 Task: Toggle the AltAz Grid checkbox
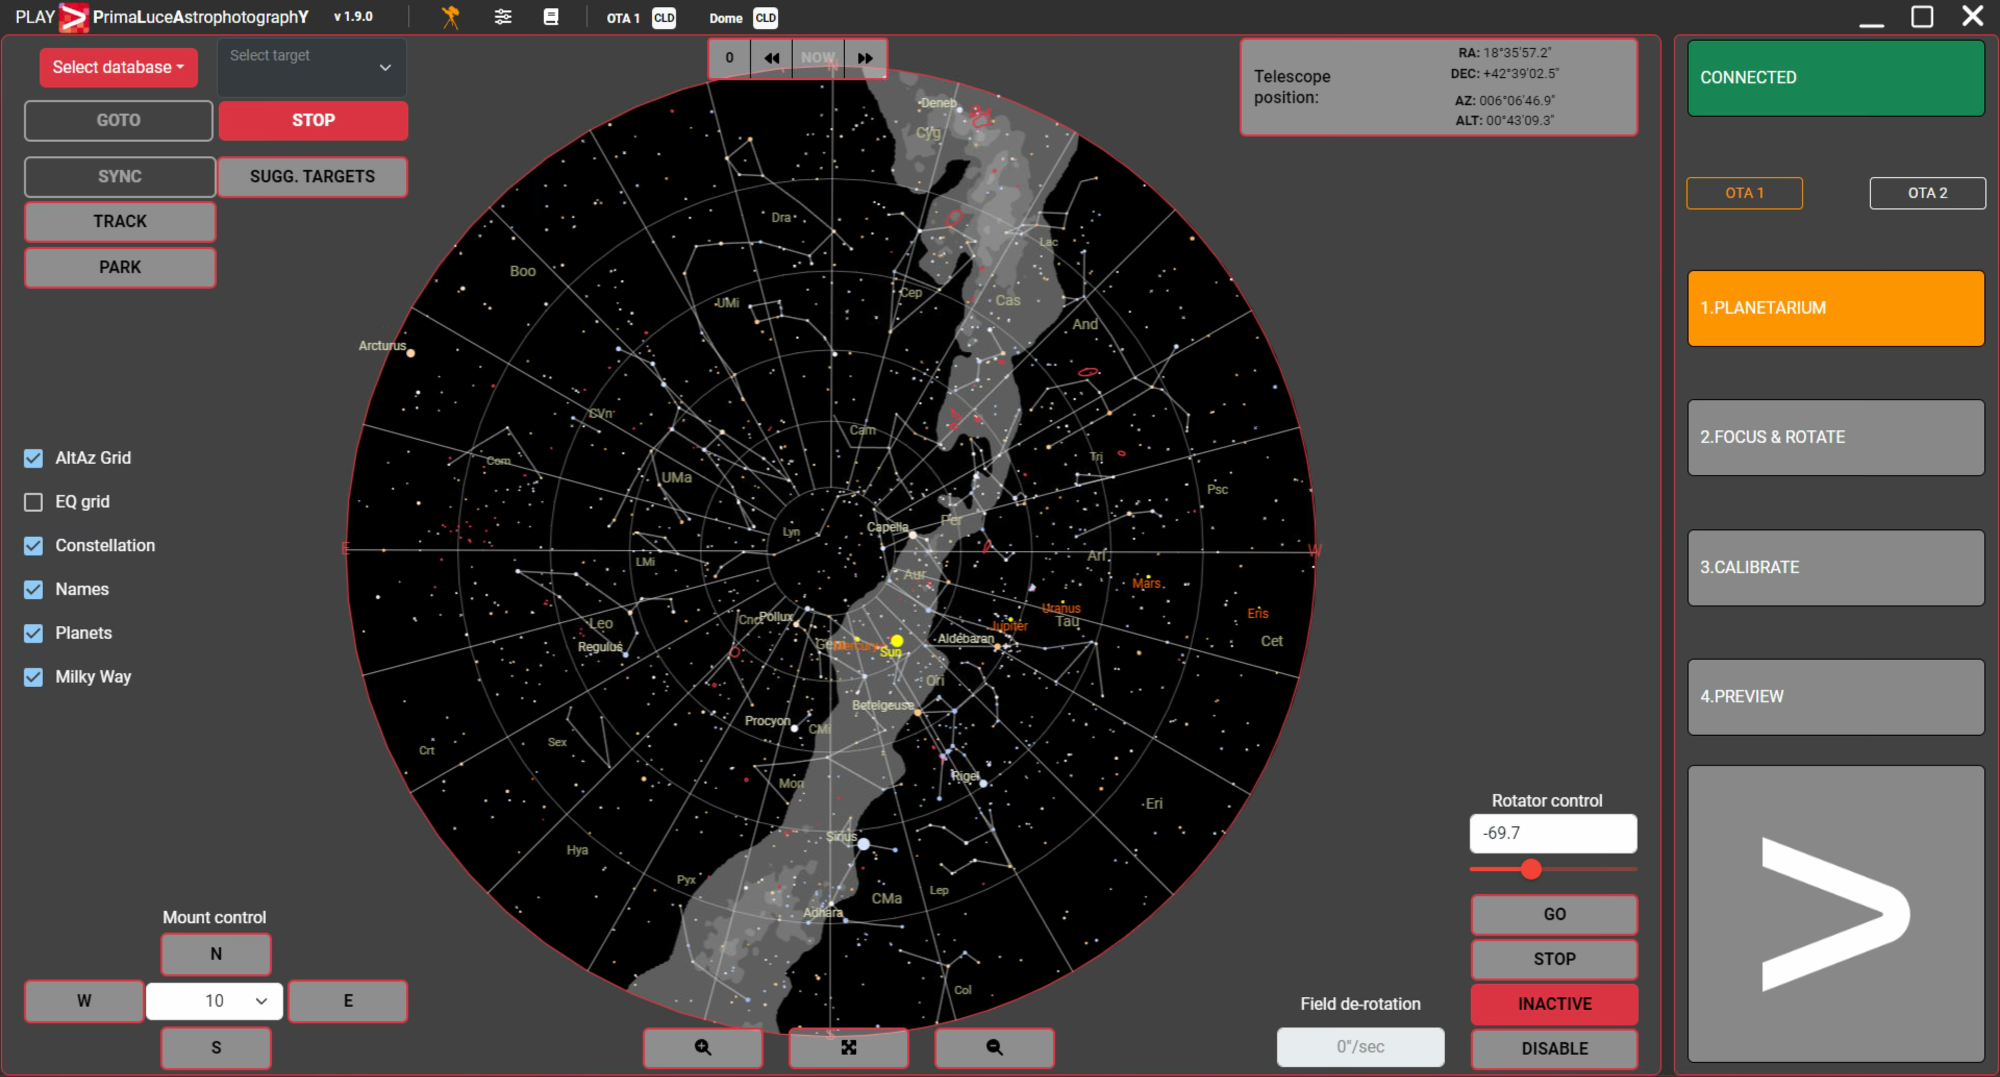pyautogui.click(x=34, y=458)
